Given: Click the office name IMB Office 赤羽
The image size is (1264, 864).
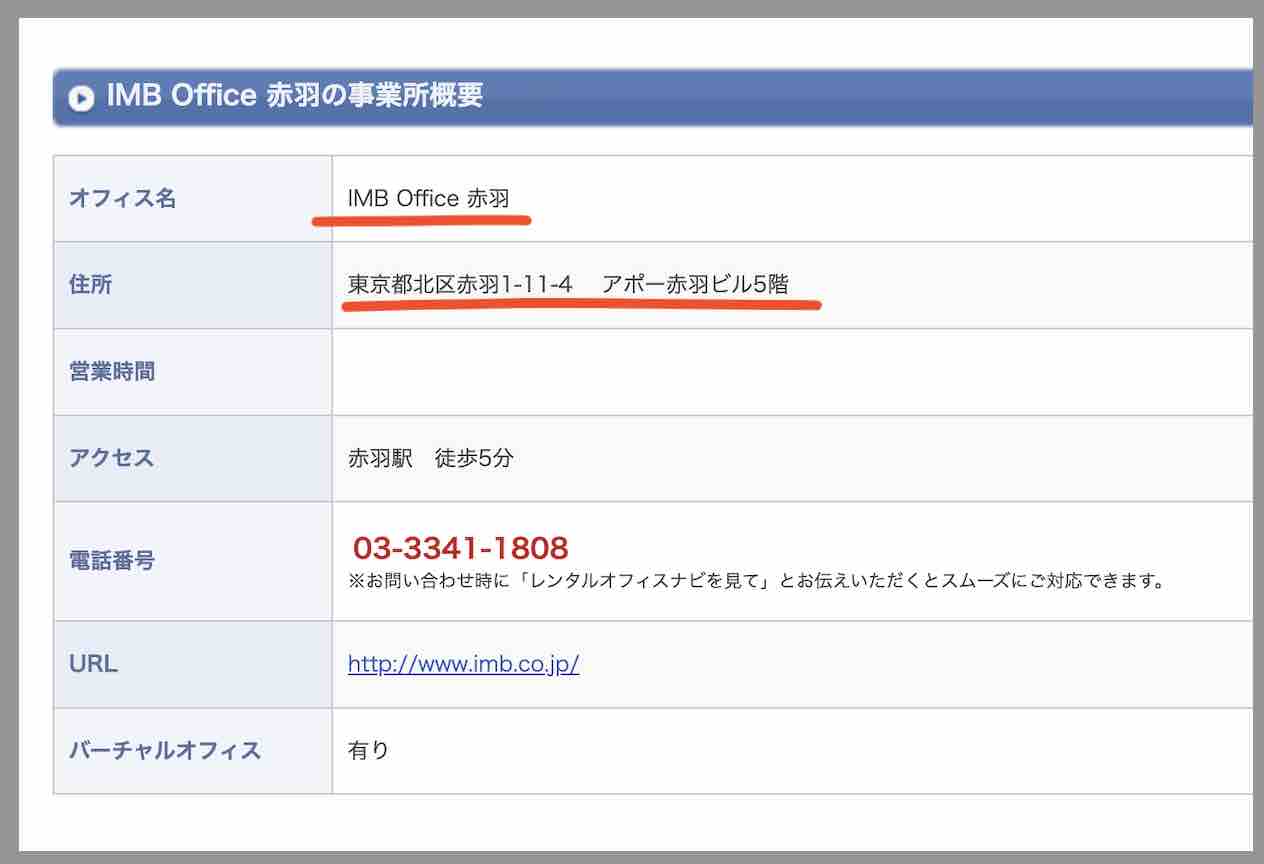Looking at the screenshot, I should coord(430,197).
